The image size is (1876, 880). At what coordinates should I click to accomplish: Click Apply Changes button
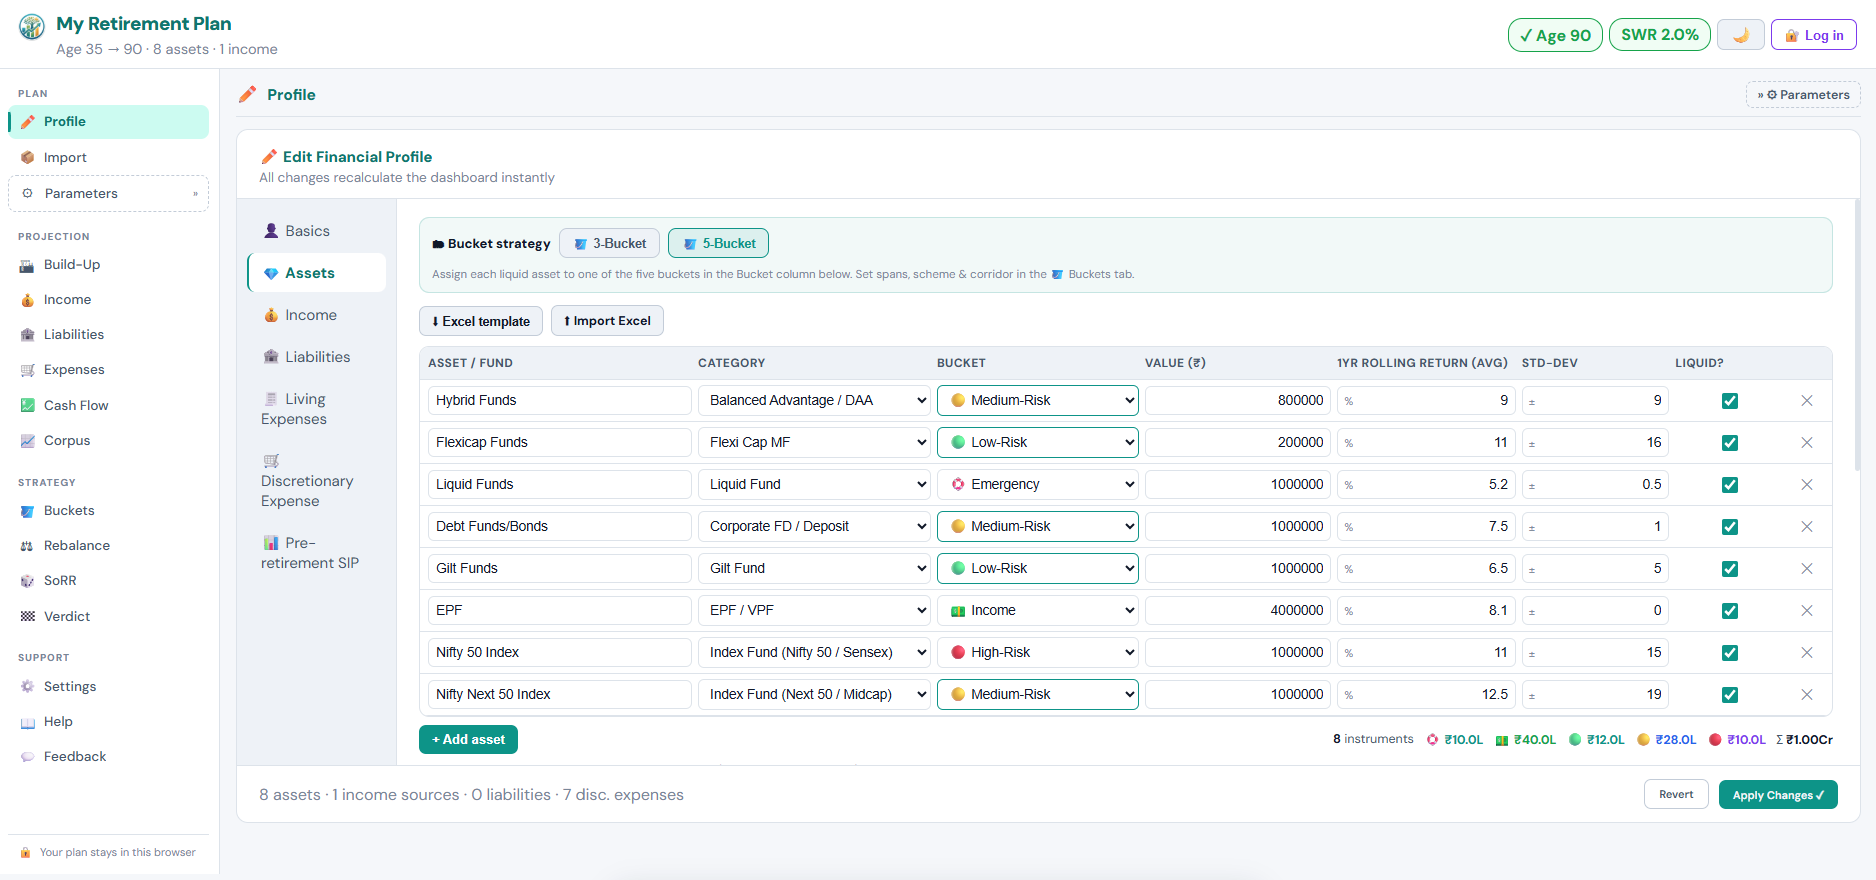pyautogui.click(x=1778, y=795)
